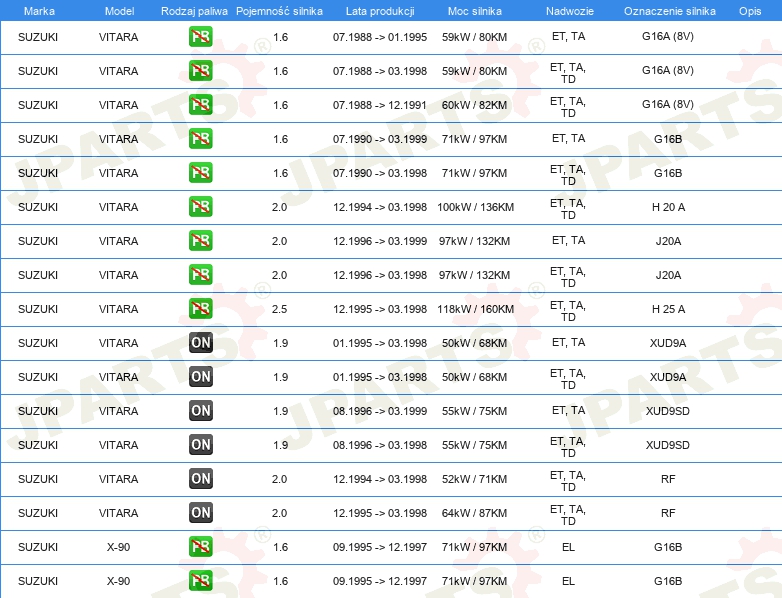Click the 1.9 capacity in the 08.1996 -> 03.1999 row
Viewport: 782px width, 598px height.
[280, 411]
